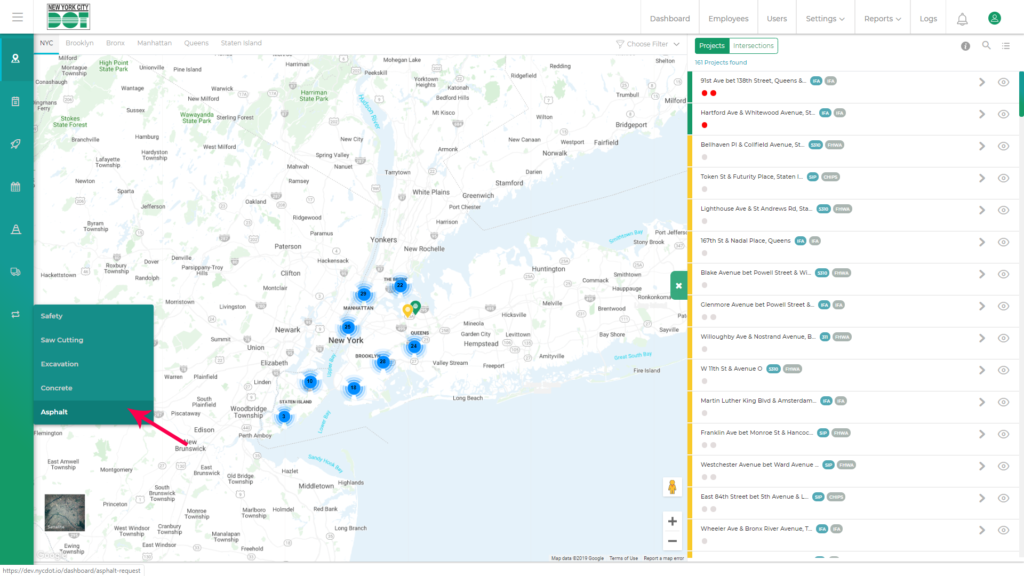
Task: Switch to the Brooklyn borough tab
Action: click(79, 44)
